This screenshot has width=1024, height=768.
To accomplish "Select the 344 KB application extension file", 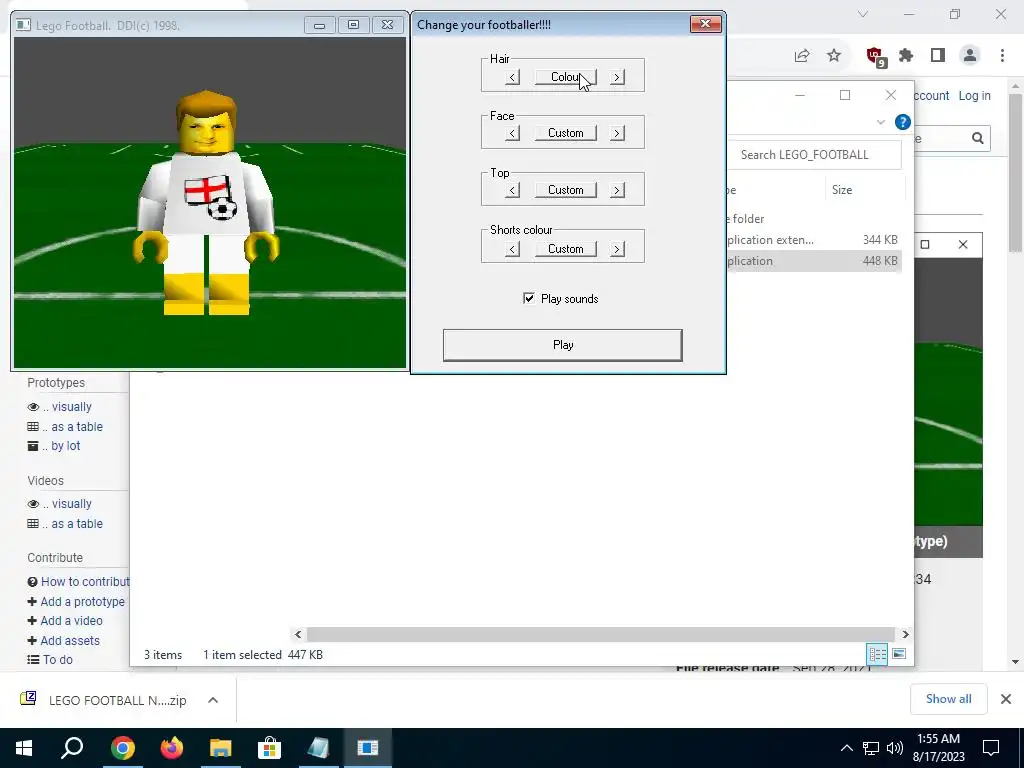I will click(814, 240).
